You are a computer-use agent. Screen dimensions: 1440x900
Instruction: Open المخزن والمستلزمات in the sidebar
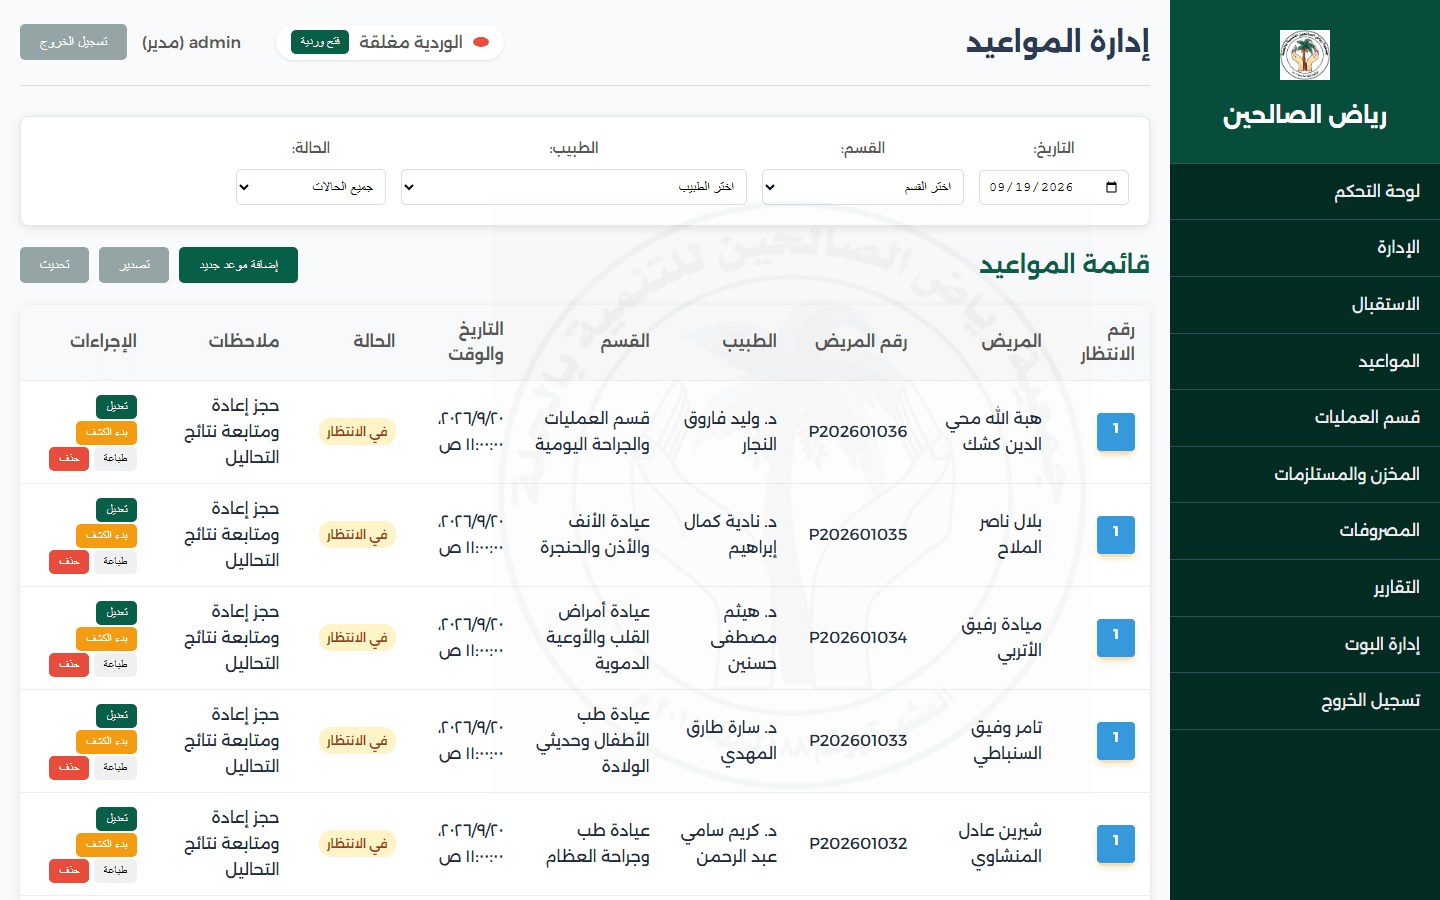[x=1305, y=474]
